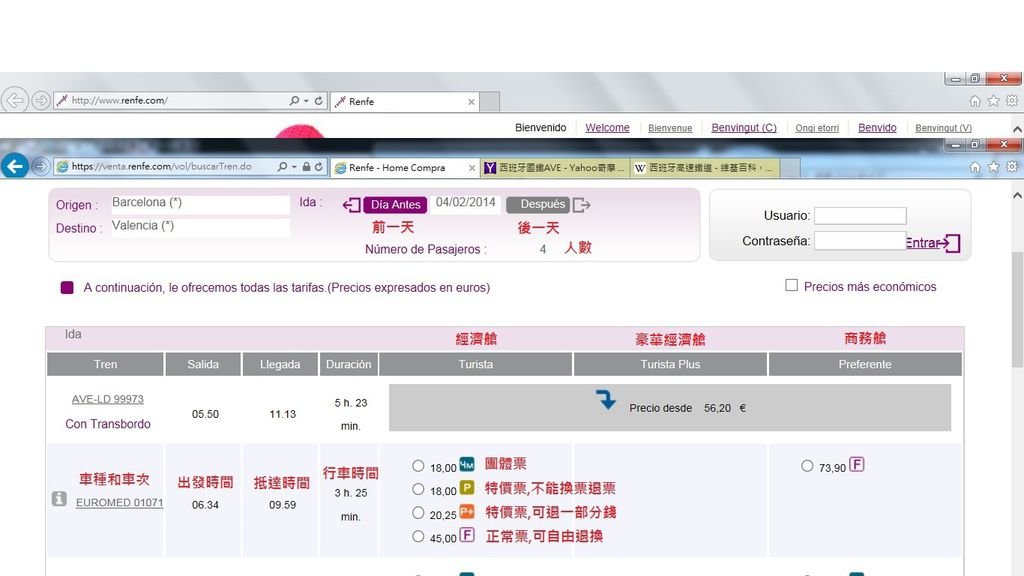This screenshot has height=576, width=1024.
Task: Open a new tab in the front browser window
Action: 790,168
